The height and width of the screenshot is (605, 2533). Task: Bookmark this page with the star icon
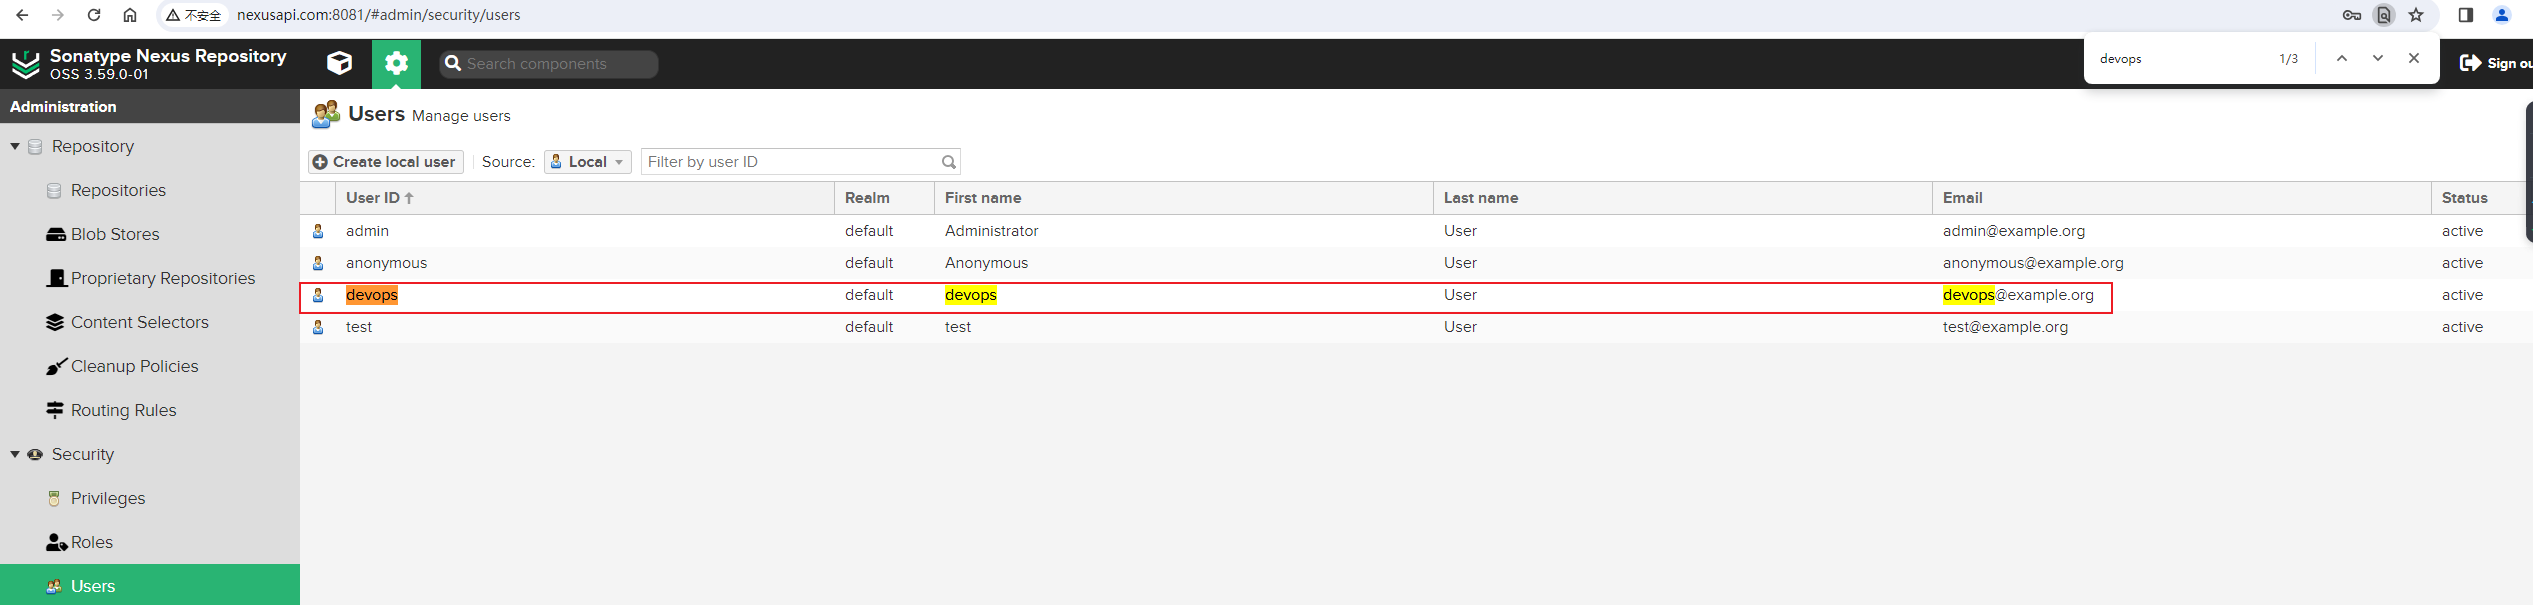click(2416, 15)
